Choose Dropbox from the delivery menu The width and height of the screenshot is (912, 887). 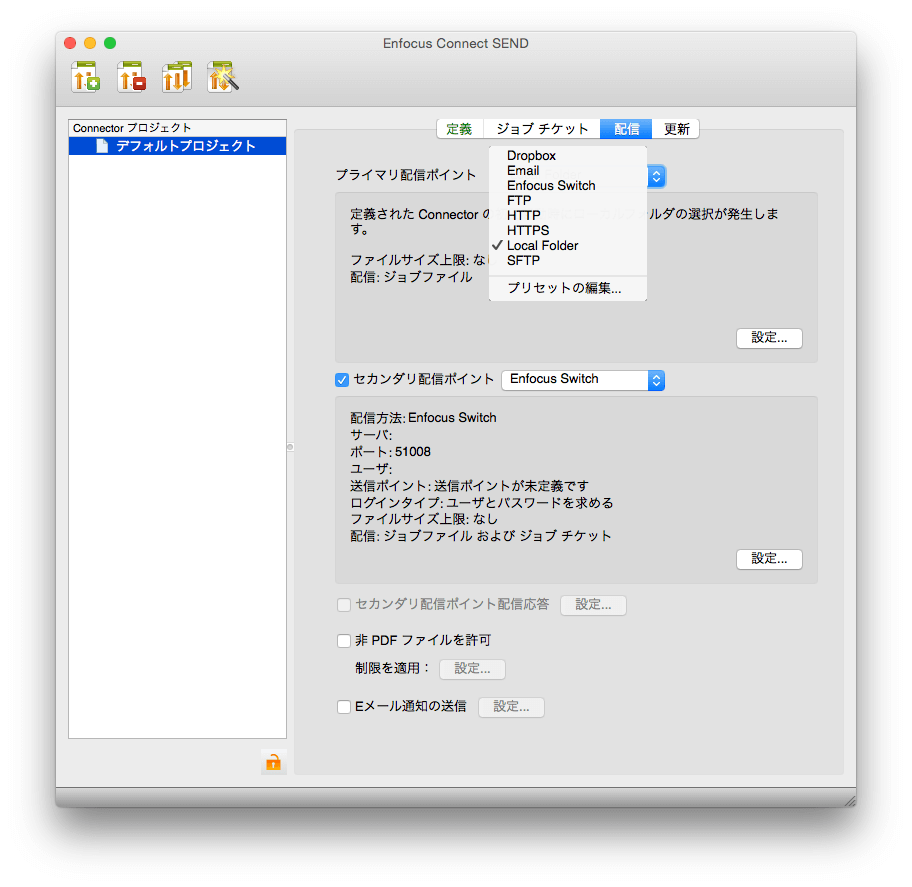[568, 155]
